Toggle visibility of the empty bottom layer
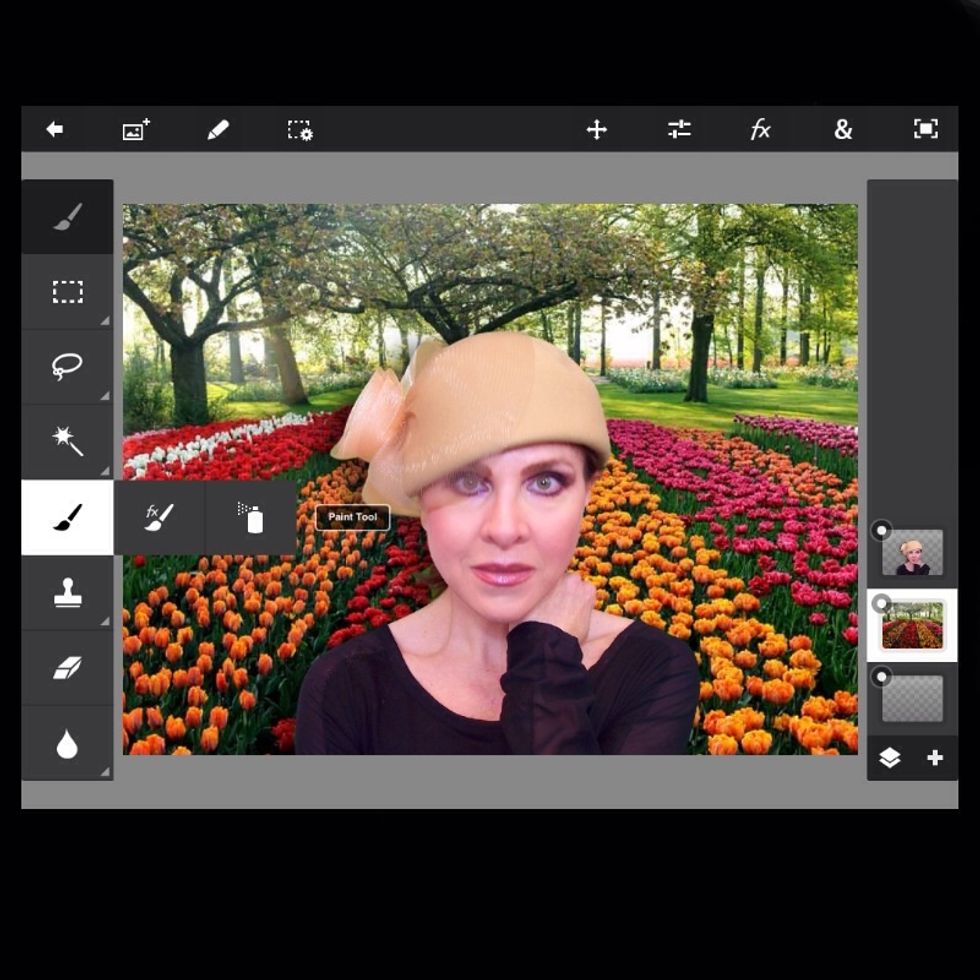Screen dimensions: 980x980 pyautogui.click(x=881, y=678)
